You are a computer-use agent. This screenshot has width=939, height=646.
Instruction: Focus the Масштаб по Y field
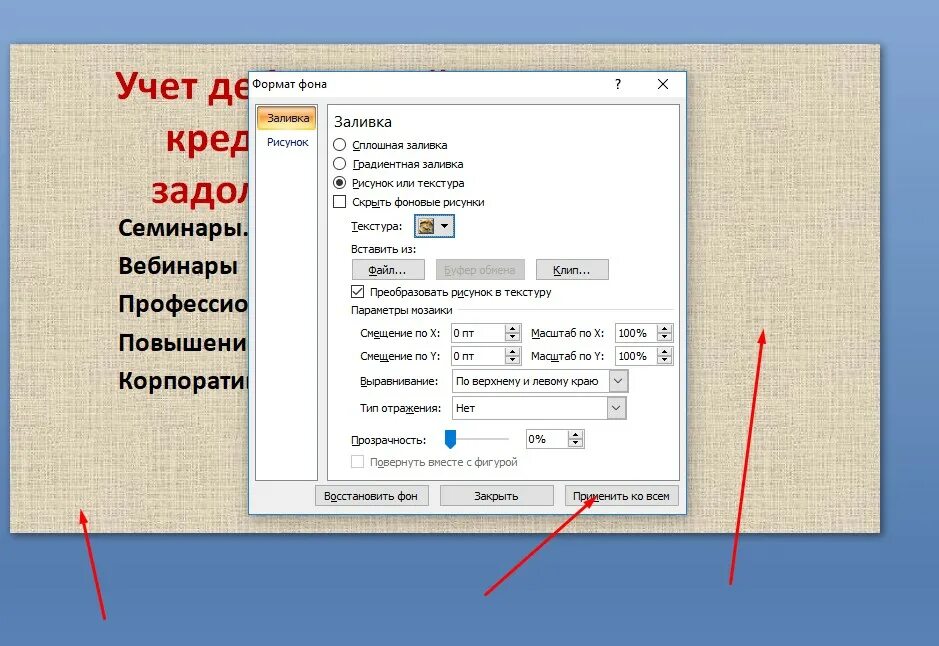(x=636, y=356)
